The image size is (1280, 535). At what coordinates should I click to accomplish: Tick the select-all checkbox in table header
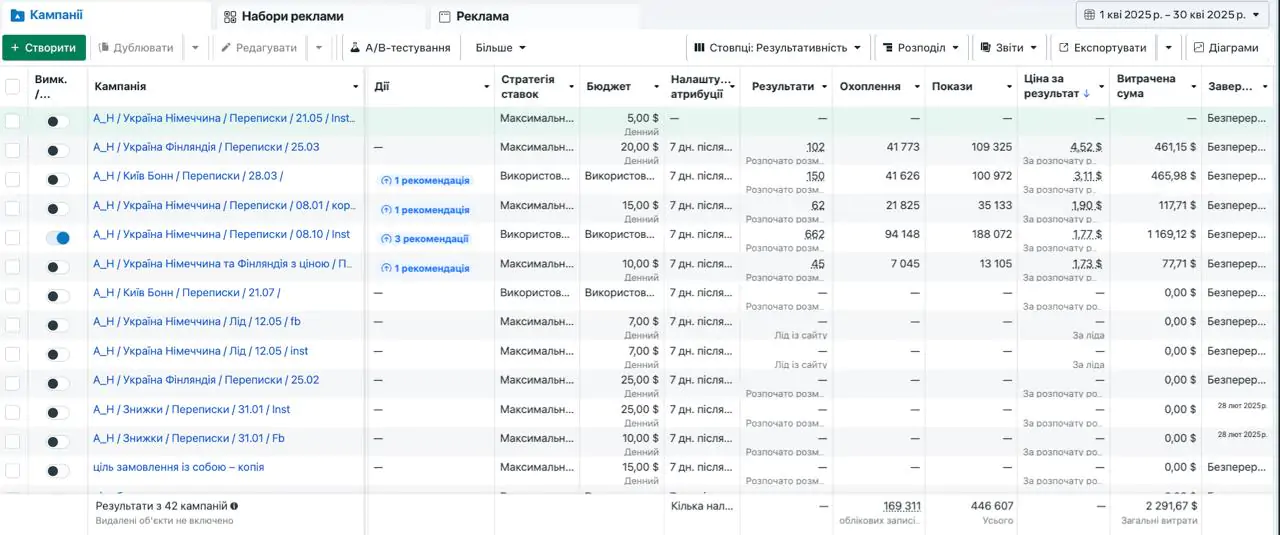click(x=13, y=87)
